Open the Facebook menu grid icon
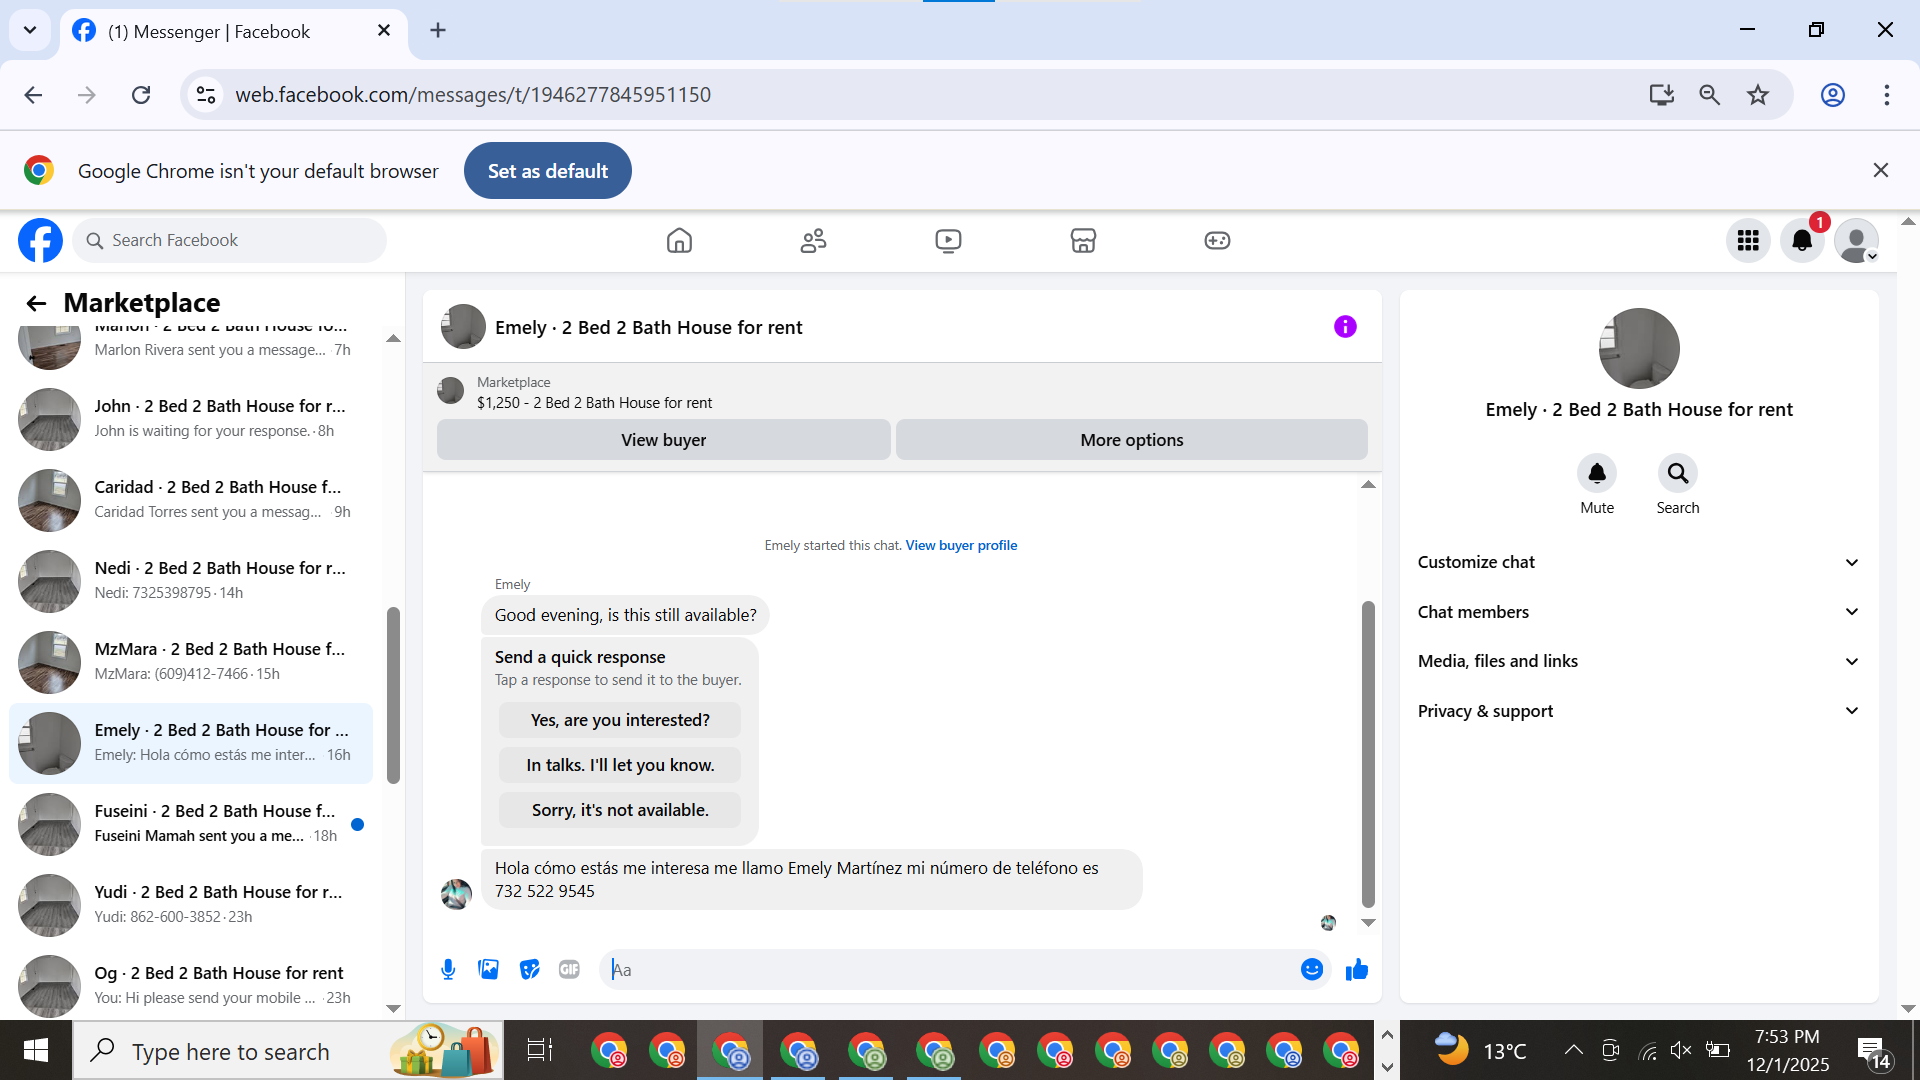This screenshot has width=1920, height=1080. click(x=1748, y=240)
